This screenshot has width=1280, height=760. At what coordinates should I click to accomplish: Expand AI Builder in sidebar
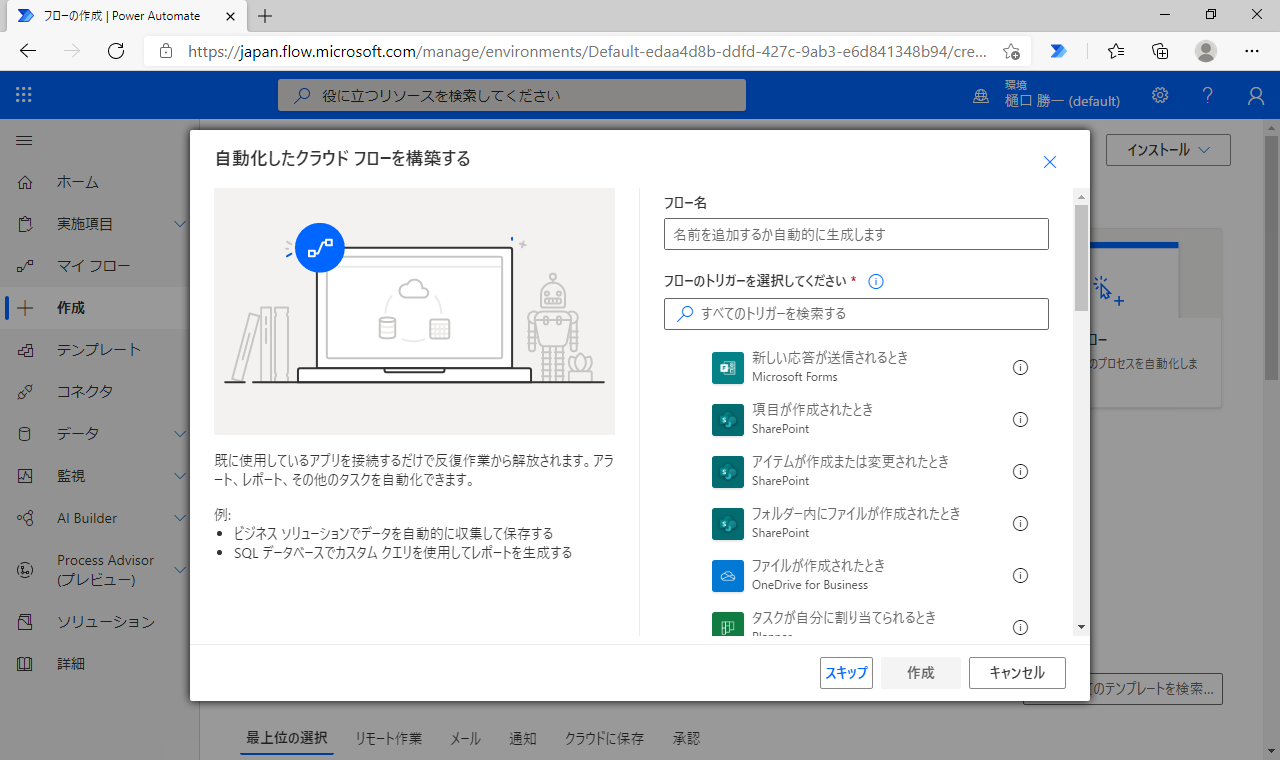click(180, 518)
